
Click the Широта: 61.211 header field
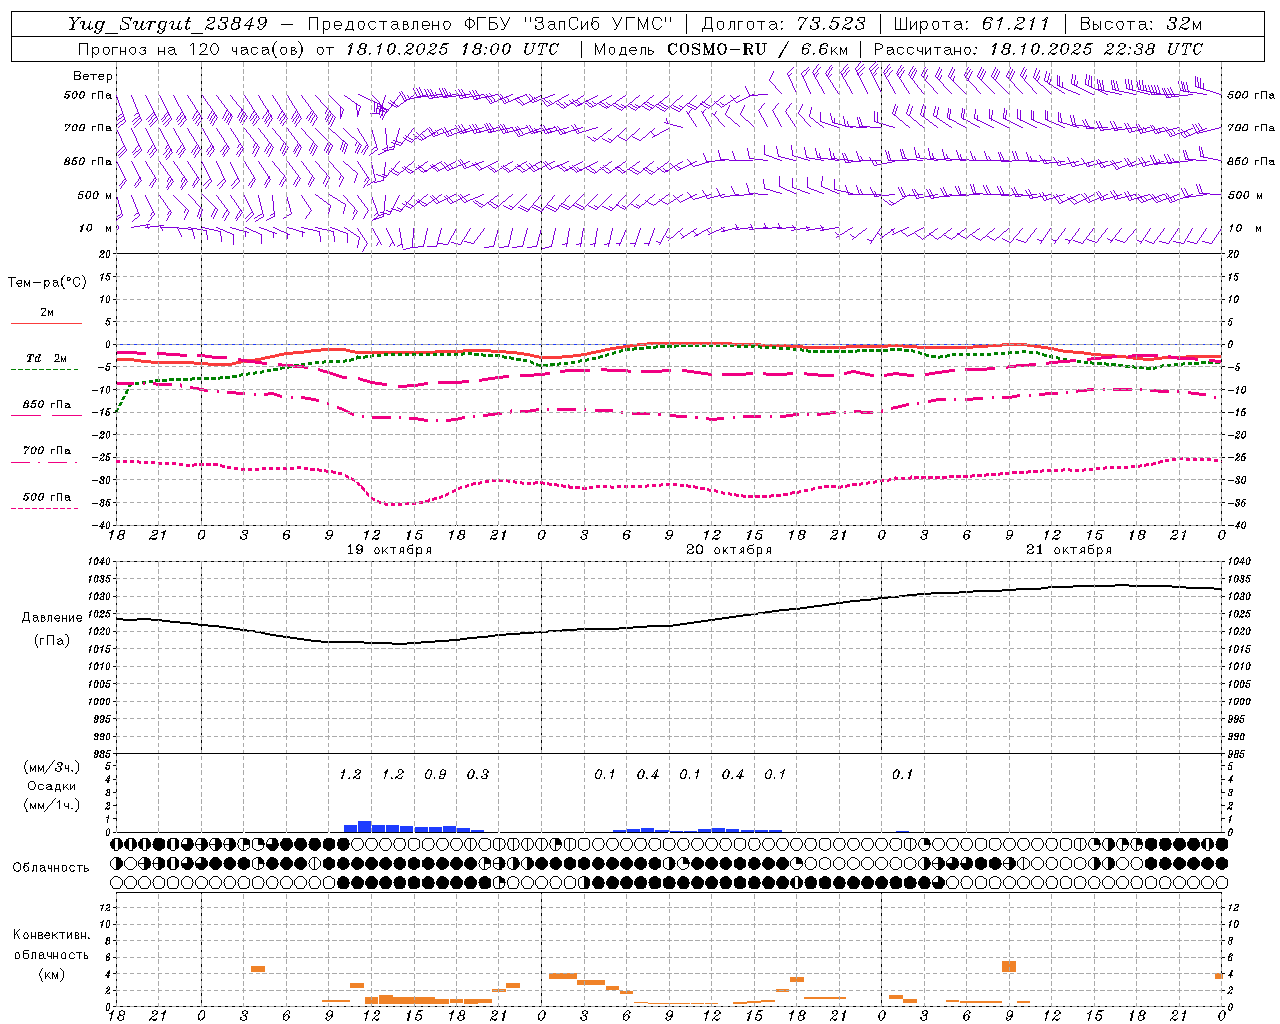pyautogui.click(x=971, y=24)
